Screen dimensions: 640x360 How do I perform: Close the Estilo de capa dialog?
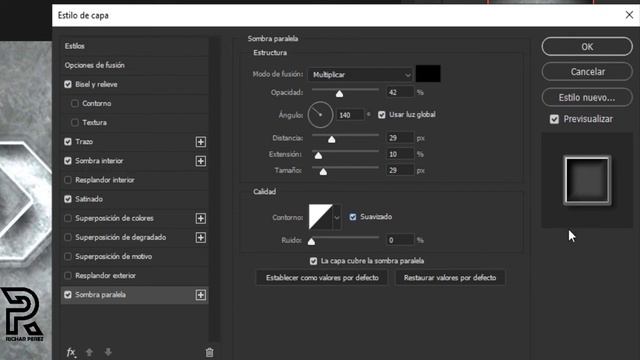pos(629,15)
